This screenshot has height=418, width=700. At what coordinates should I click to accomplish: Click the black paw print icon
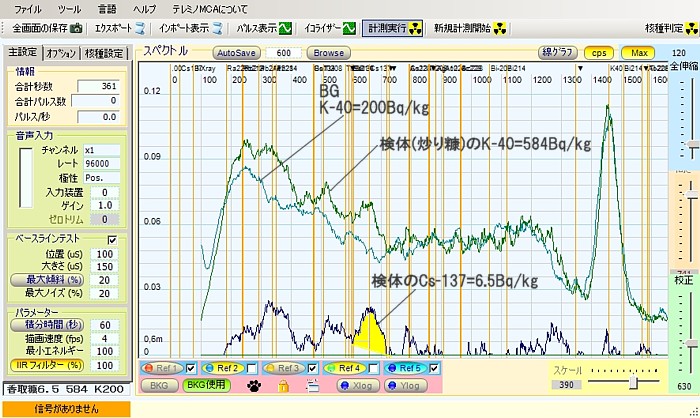click(x=254, y=385)
